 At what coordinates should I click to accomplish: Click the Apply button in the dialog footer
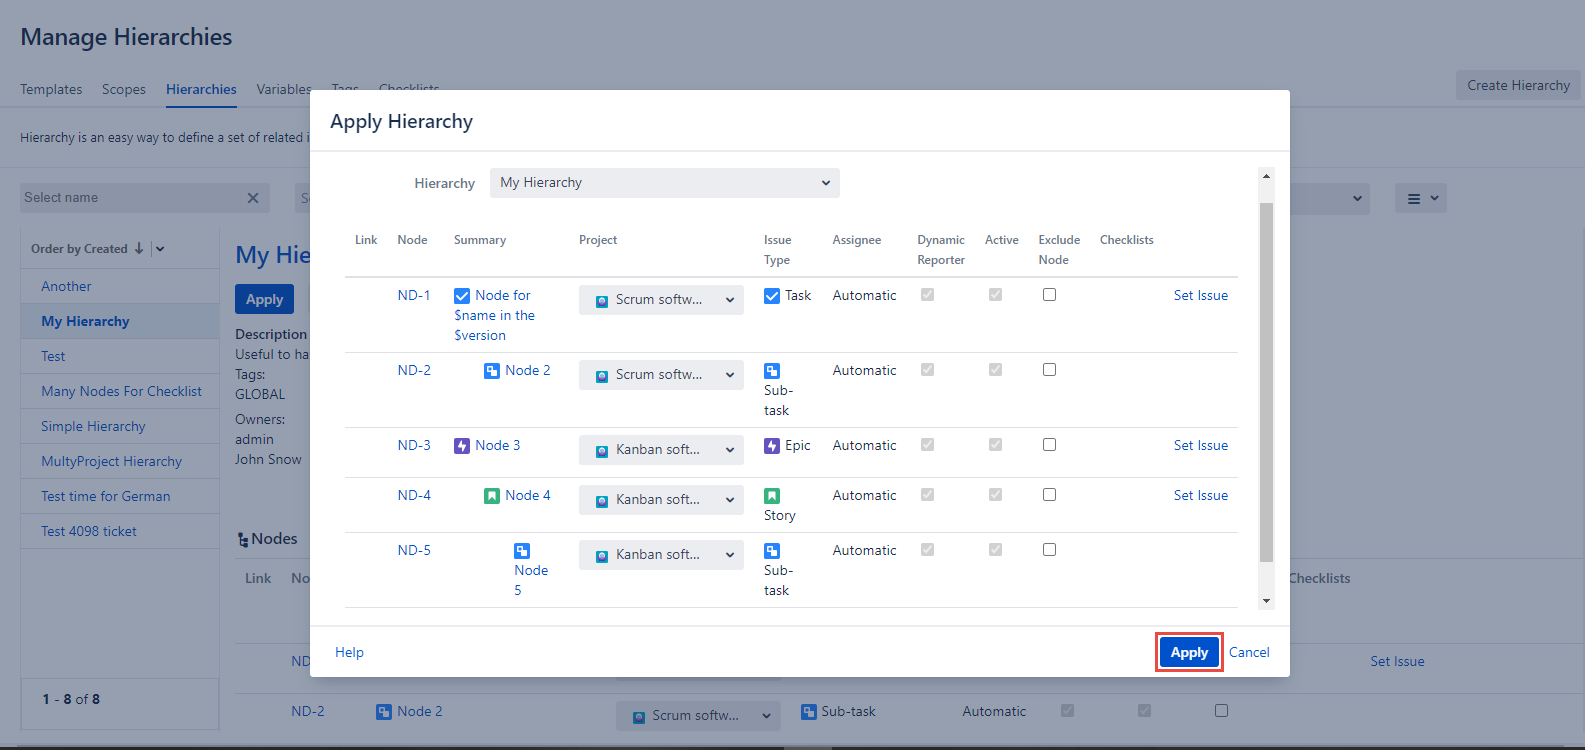click(x=1189, y=652)
